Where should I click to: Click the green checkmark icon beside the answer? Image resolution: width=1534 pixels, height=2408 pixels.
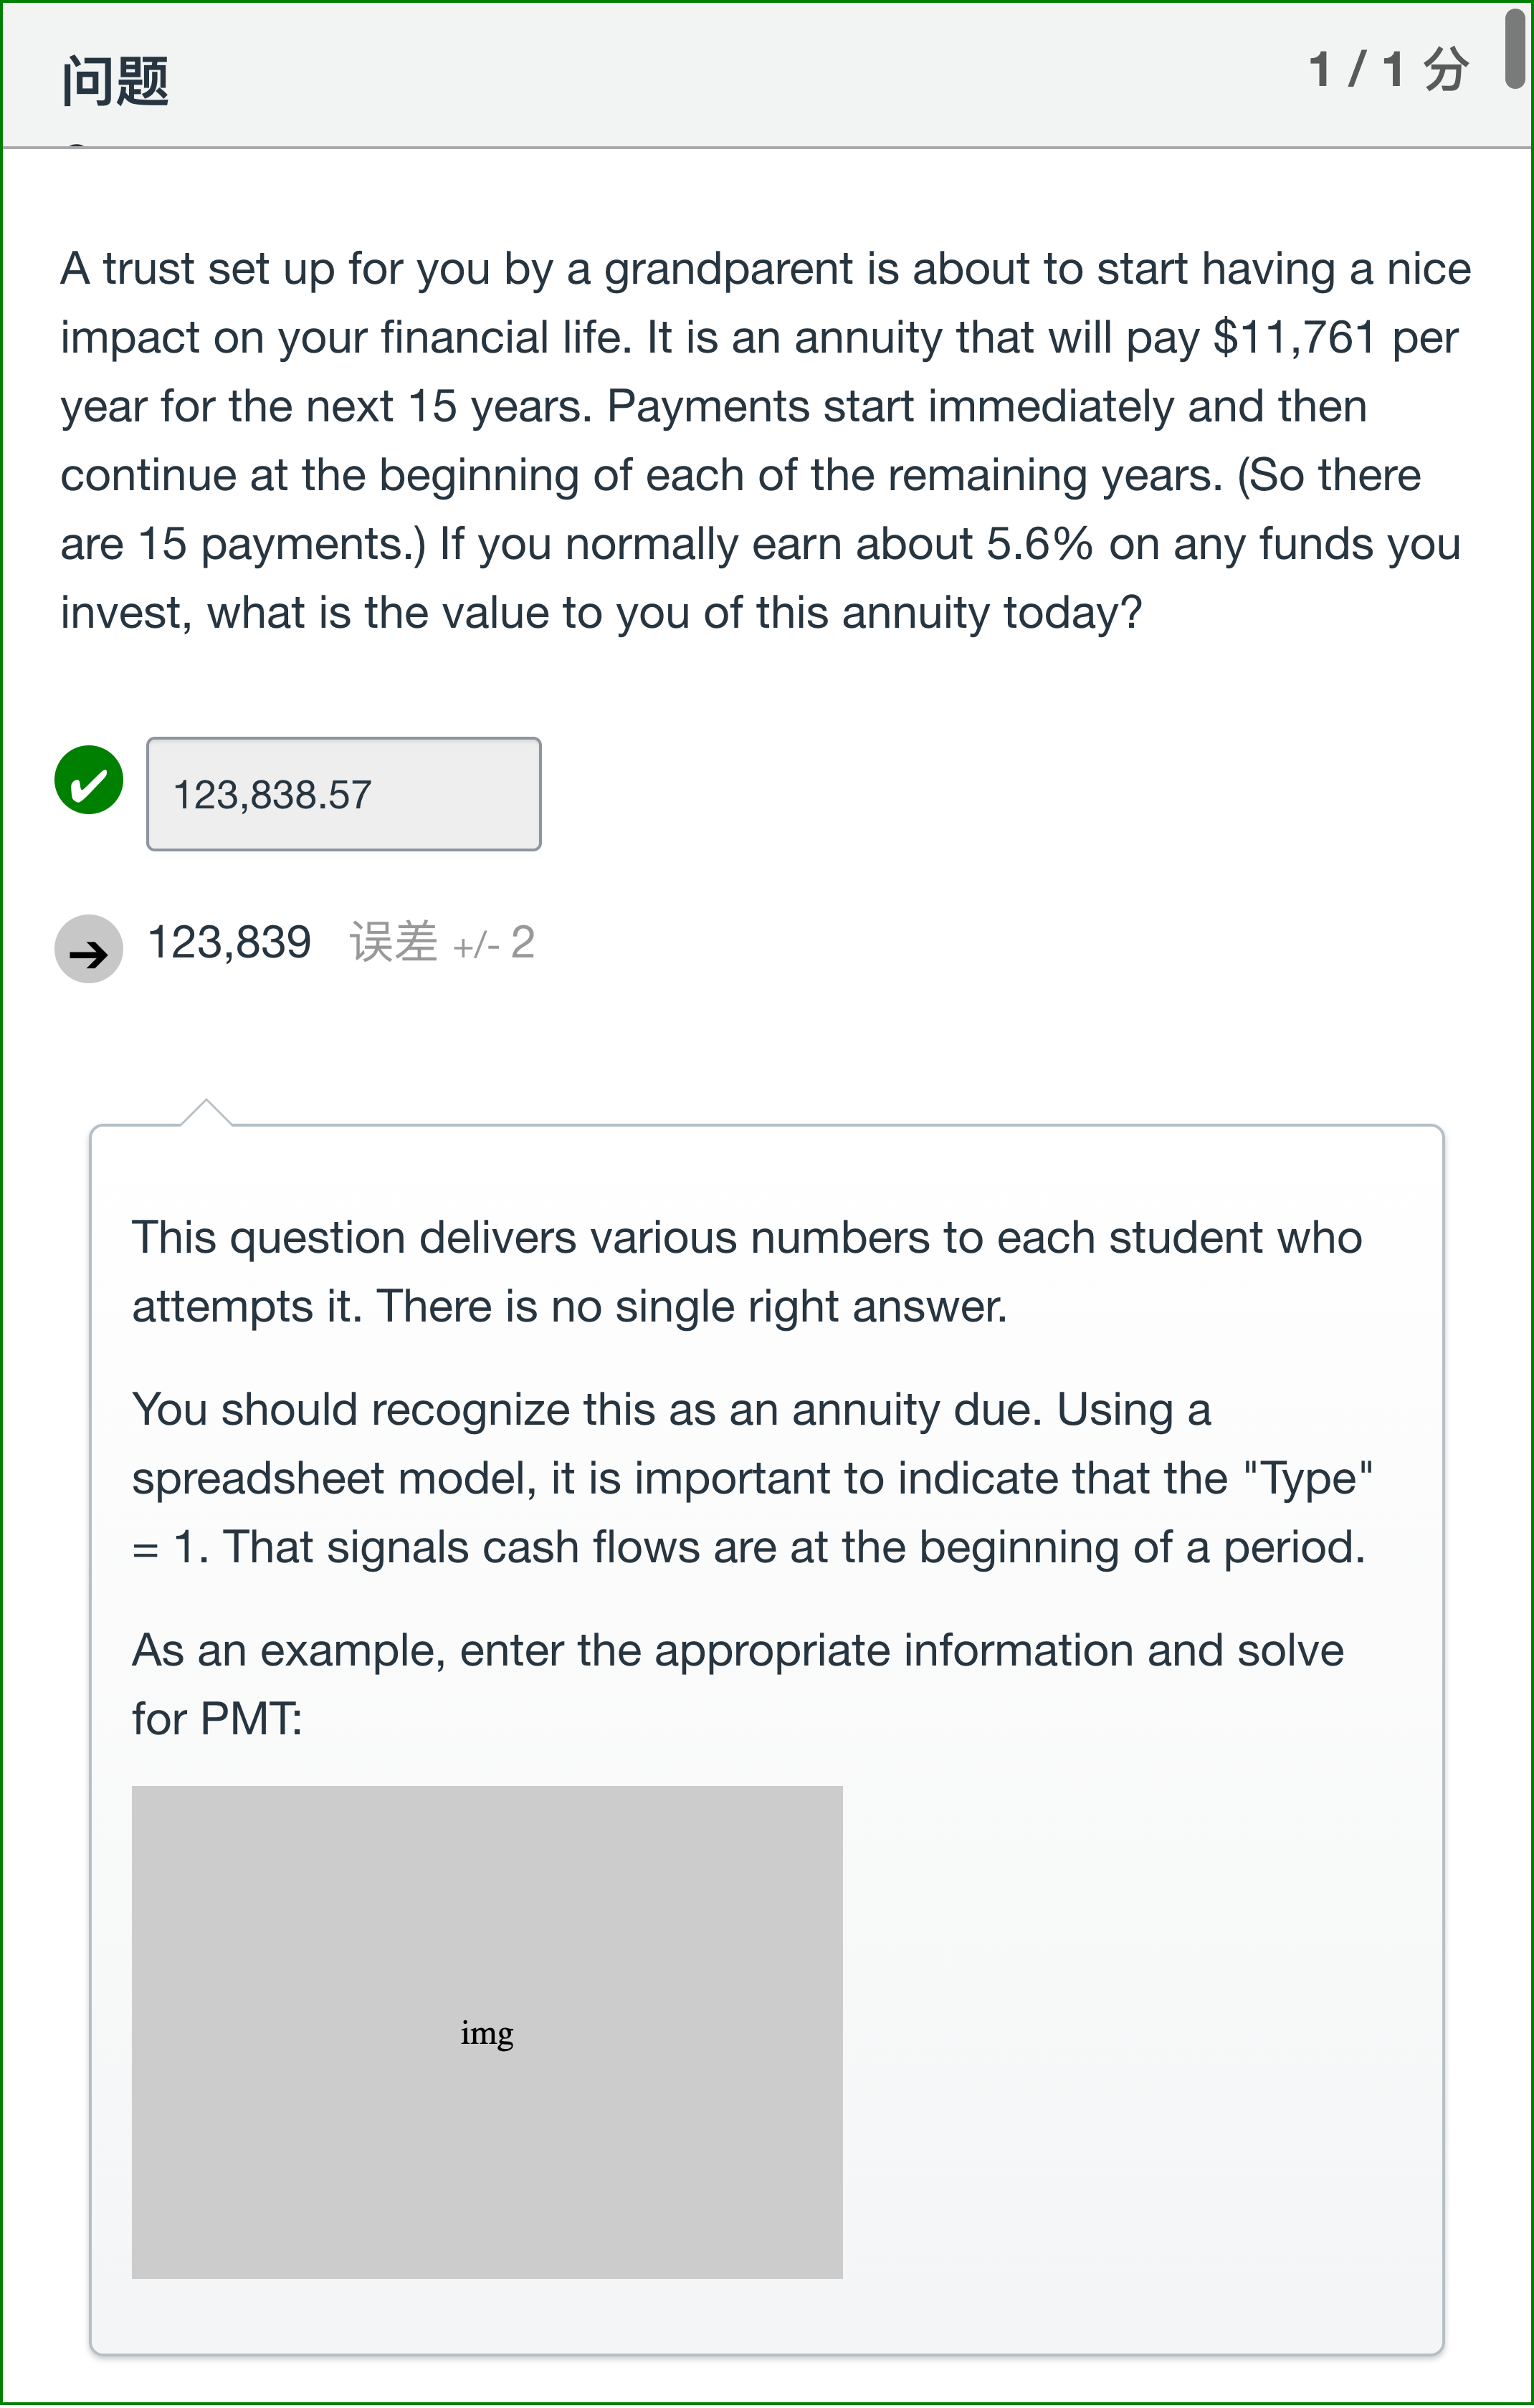coord(89,780)
